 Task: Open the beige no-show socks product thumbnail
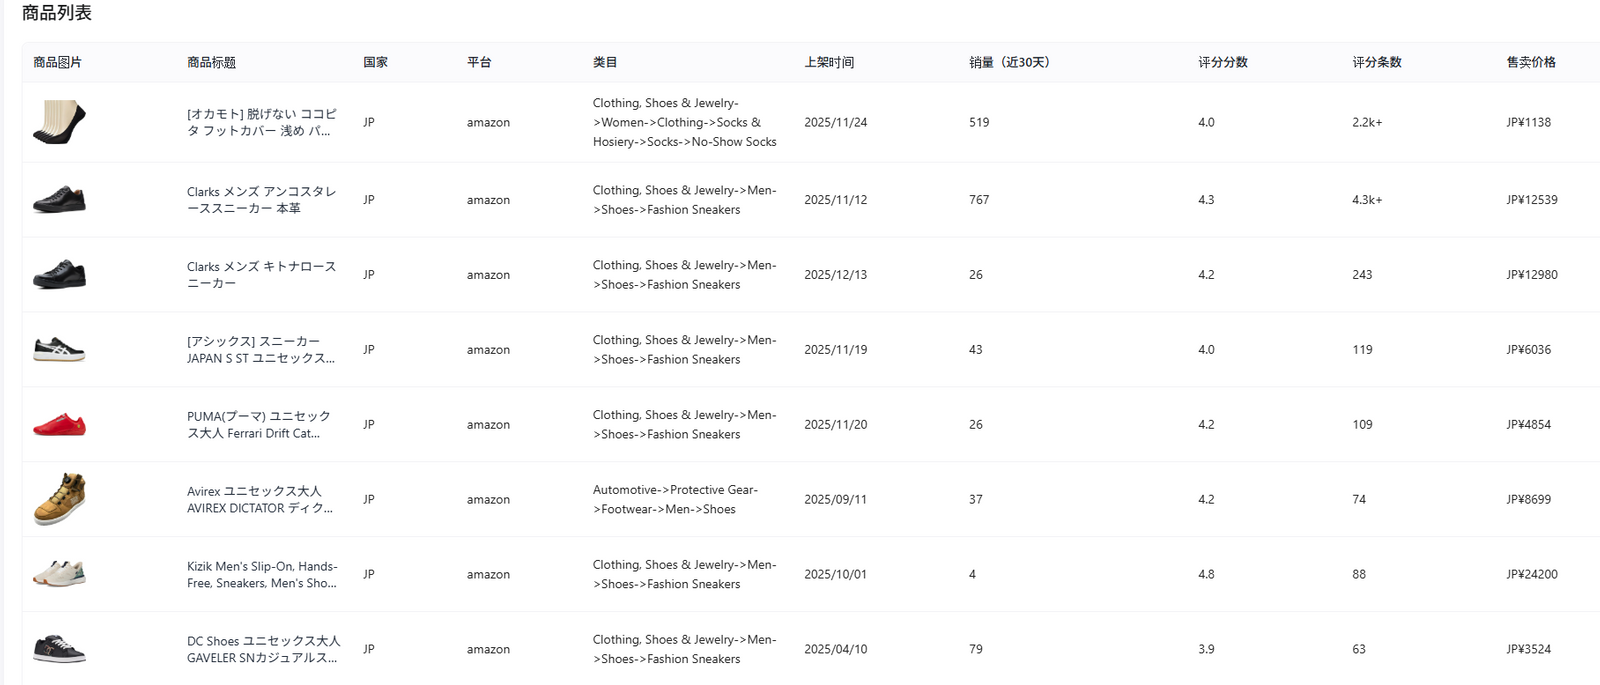coord(59,122)
